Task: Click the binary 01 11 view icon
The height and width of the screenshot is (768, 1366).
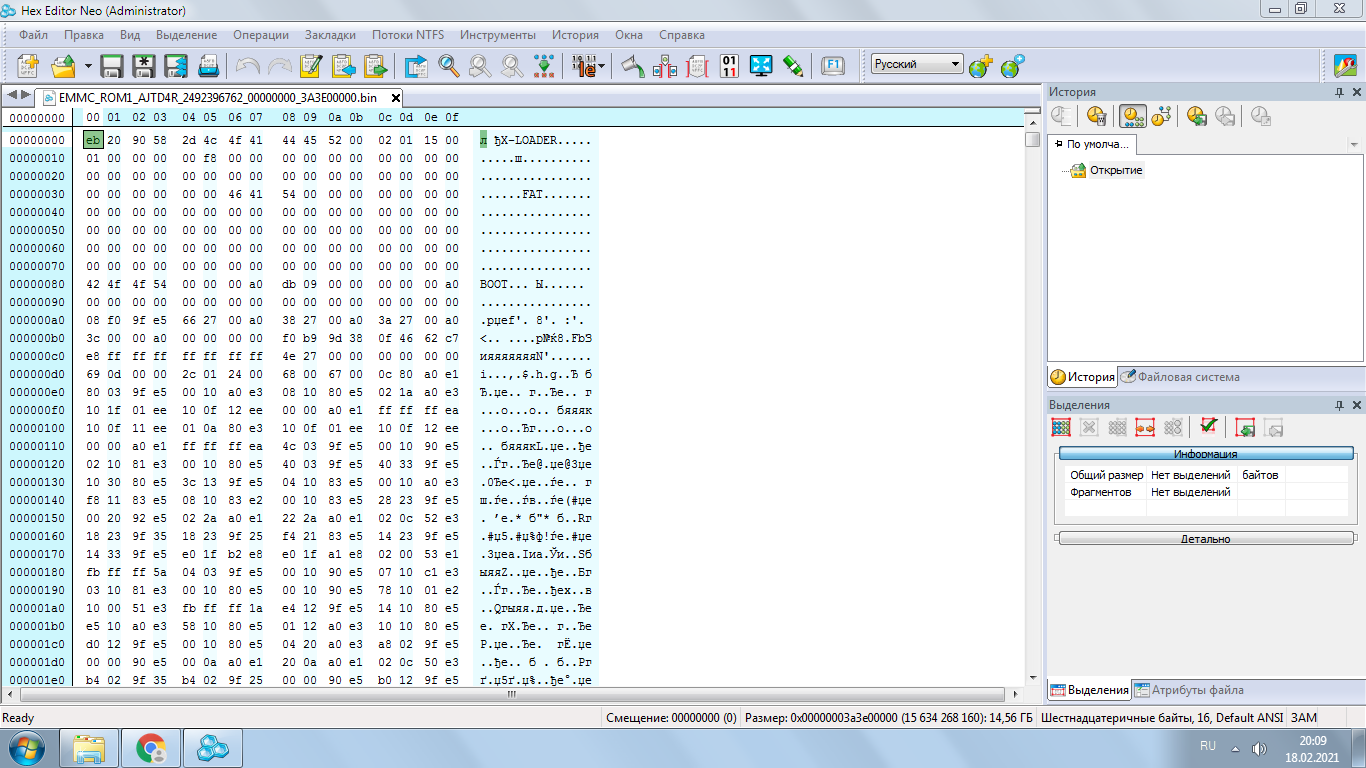Action: [729, 66]
